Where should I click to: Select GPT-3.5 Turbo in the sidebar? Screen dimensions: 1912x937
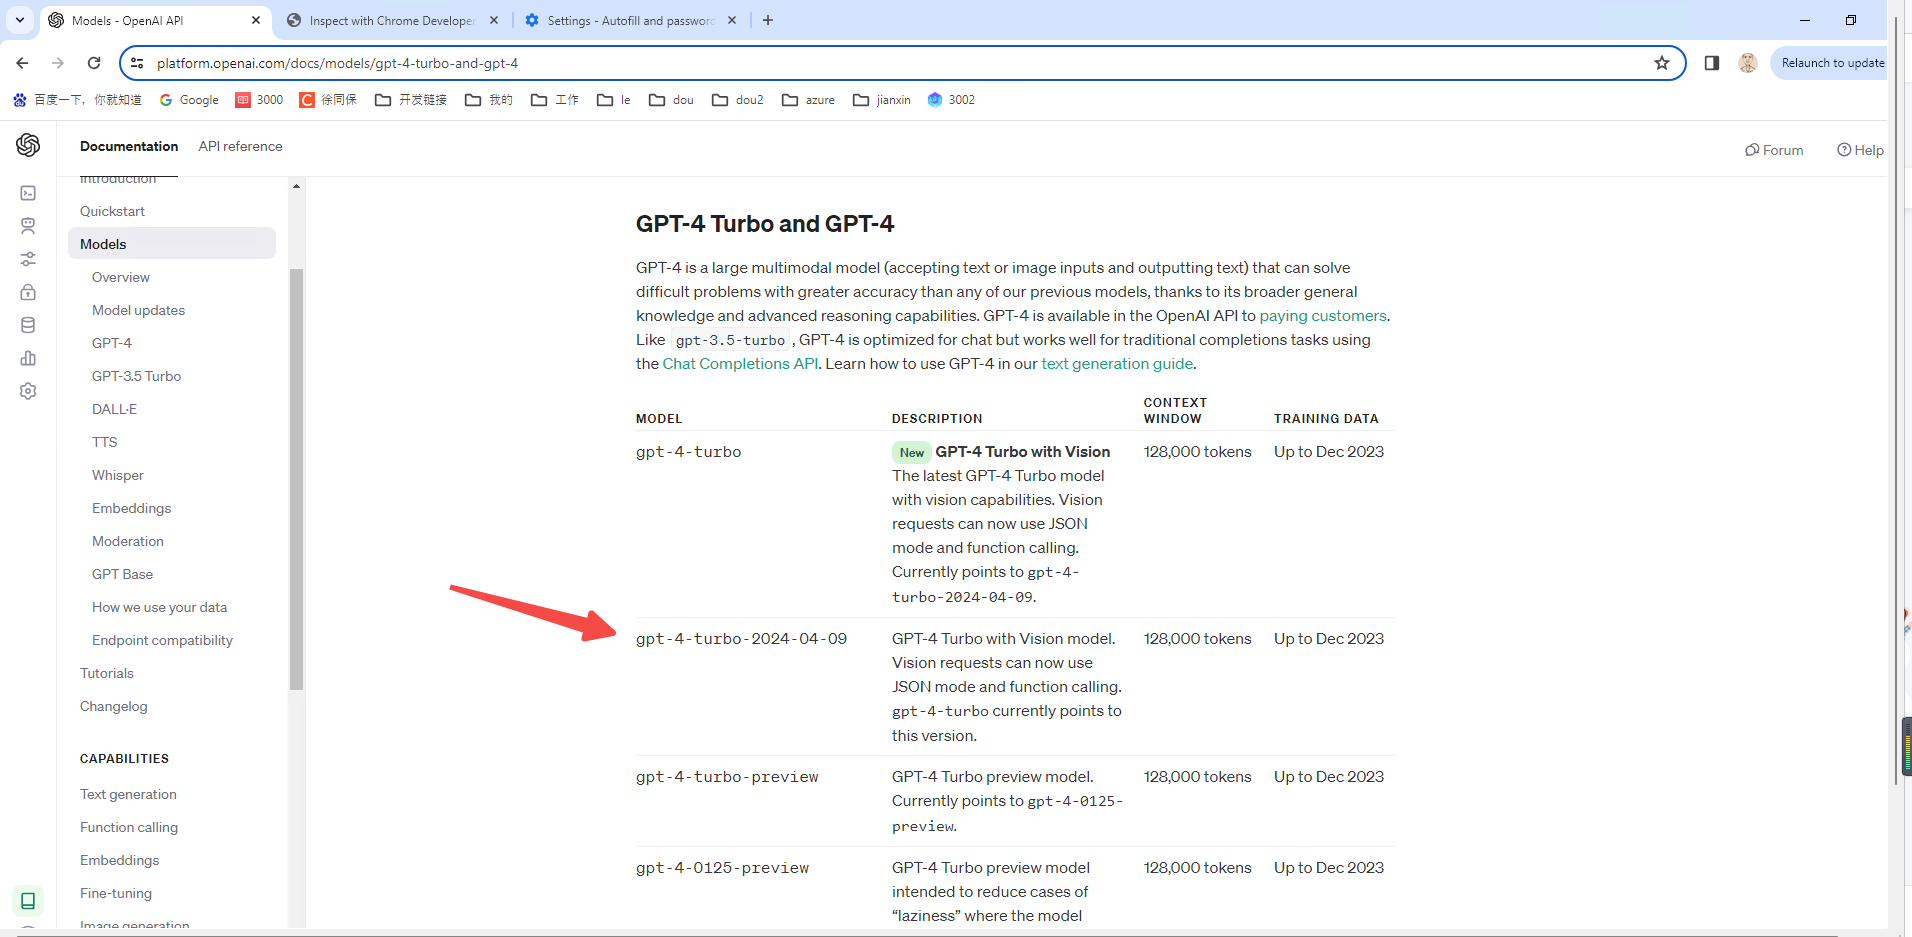point(136,376)
